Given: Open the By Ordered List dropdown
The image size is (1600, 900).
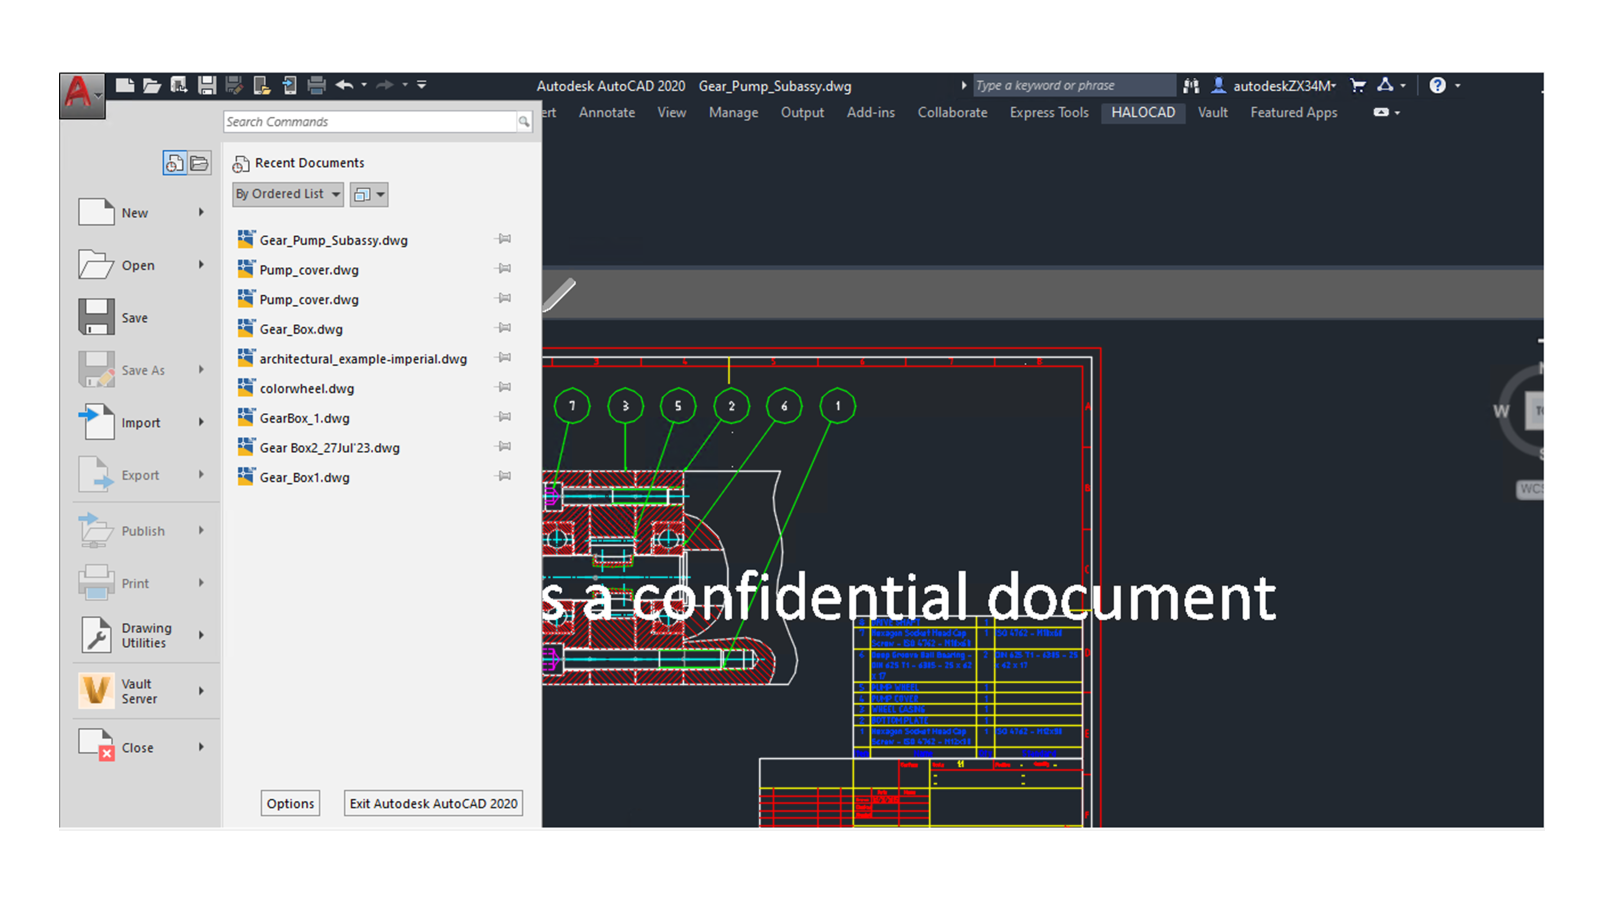Looking at the screenshot, I should [x=288, y=194].
